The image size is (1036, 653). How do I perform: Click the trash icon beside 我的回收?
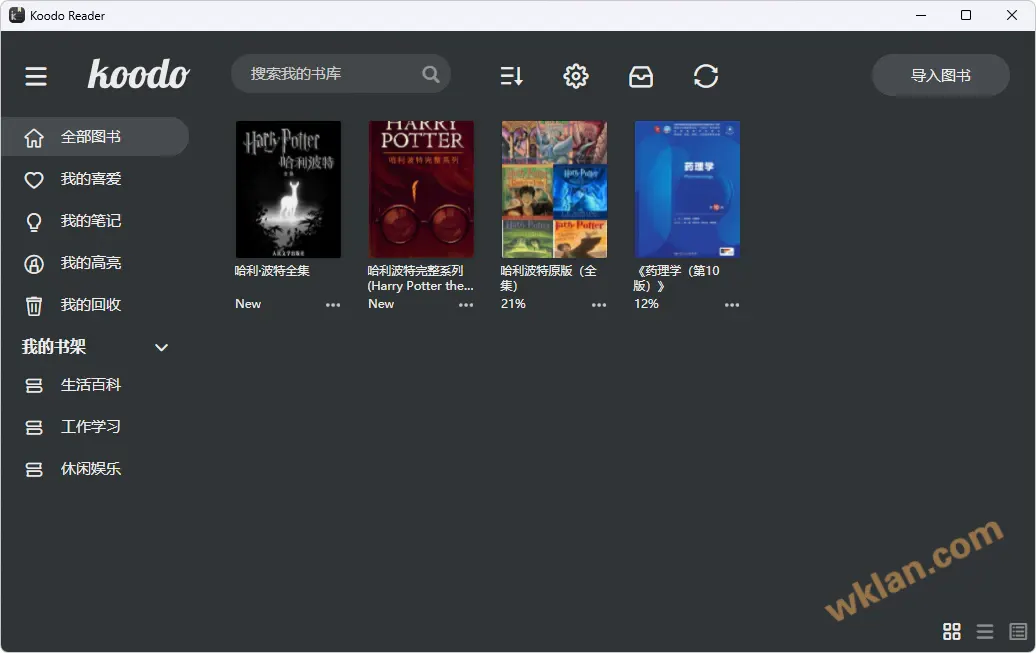pos(34,306)
